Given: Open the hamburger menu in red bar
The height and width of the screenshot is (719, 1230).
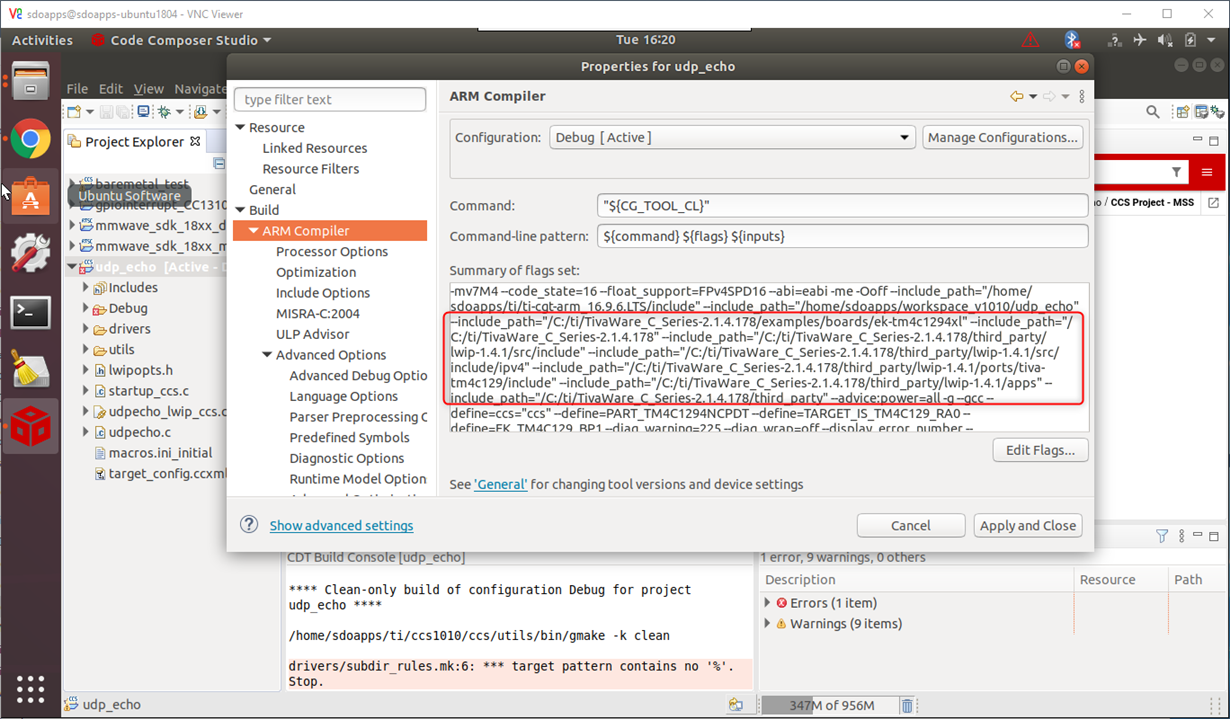Looking at the screenshot, I should pos(1208,173).
